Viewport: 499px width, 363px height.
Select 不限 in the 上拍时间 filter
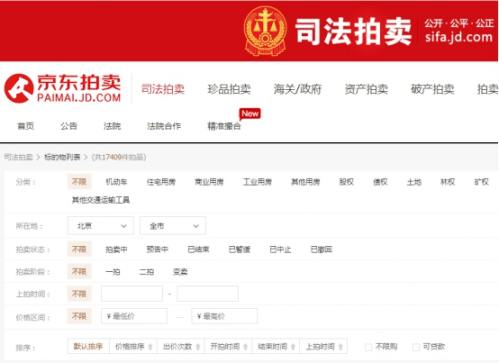[x=79, y=294]
